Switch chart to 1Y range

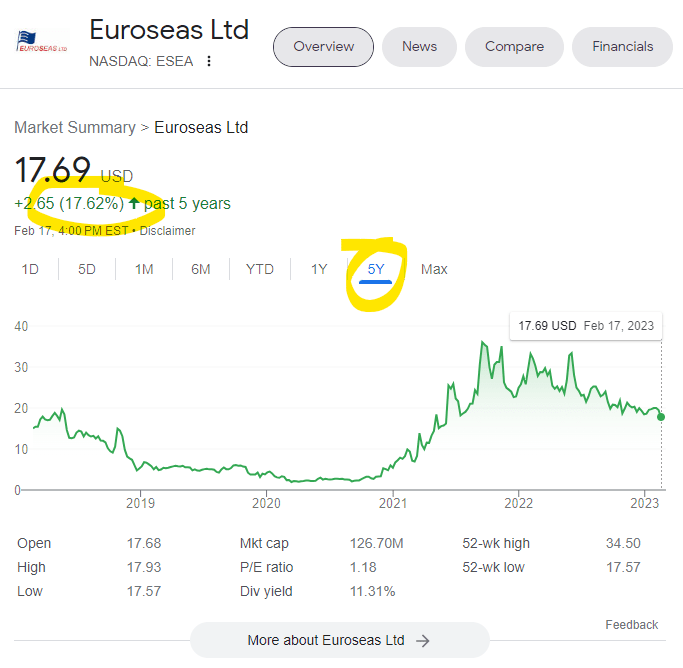319,269
